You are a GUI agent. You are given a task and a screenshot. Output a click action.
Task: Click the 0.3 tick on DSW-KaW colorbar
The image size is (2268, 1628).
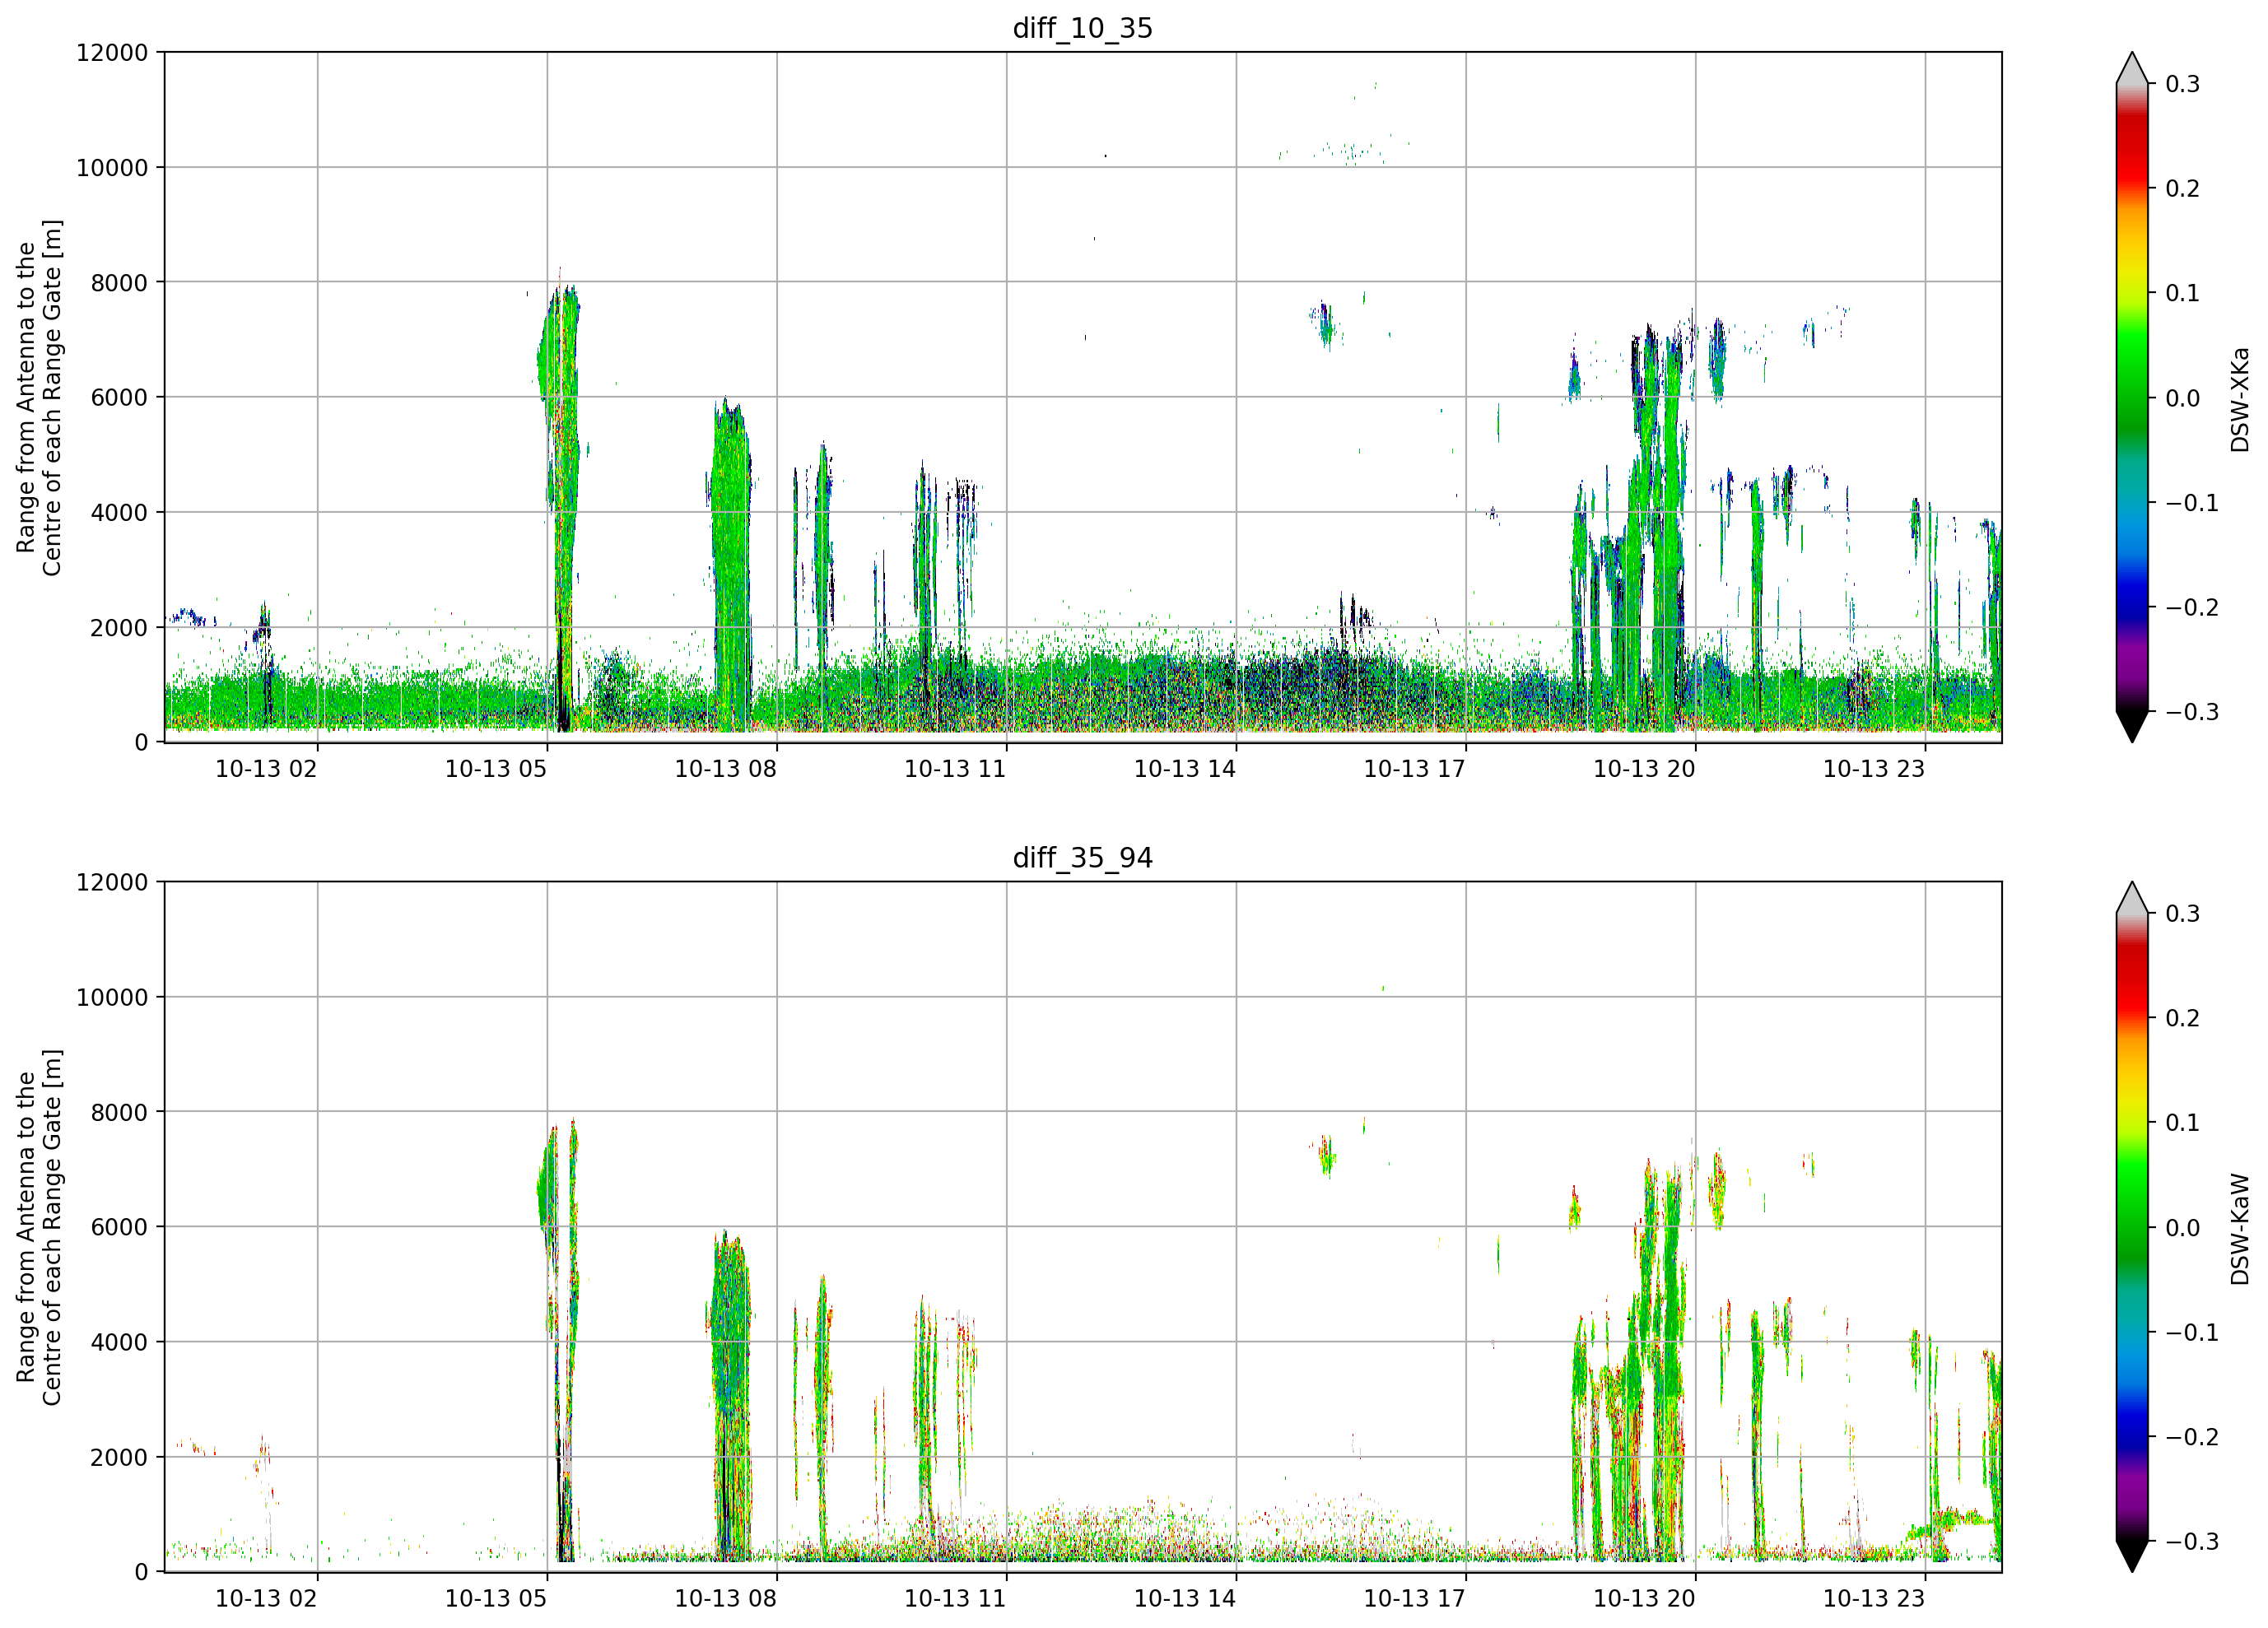coord(2183,914)
